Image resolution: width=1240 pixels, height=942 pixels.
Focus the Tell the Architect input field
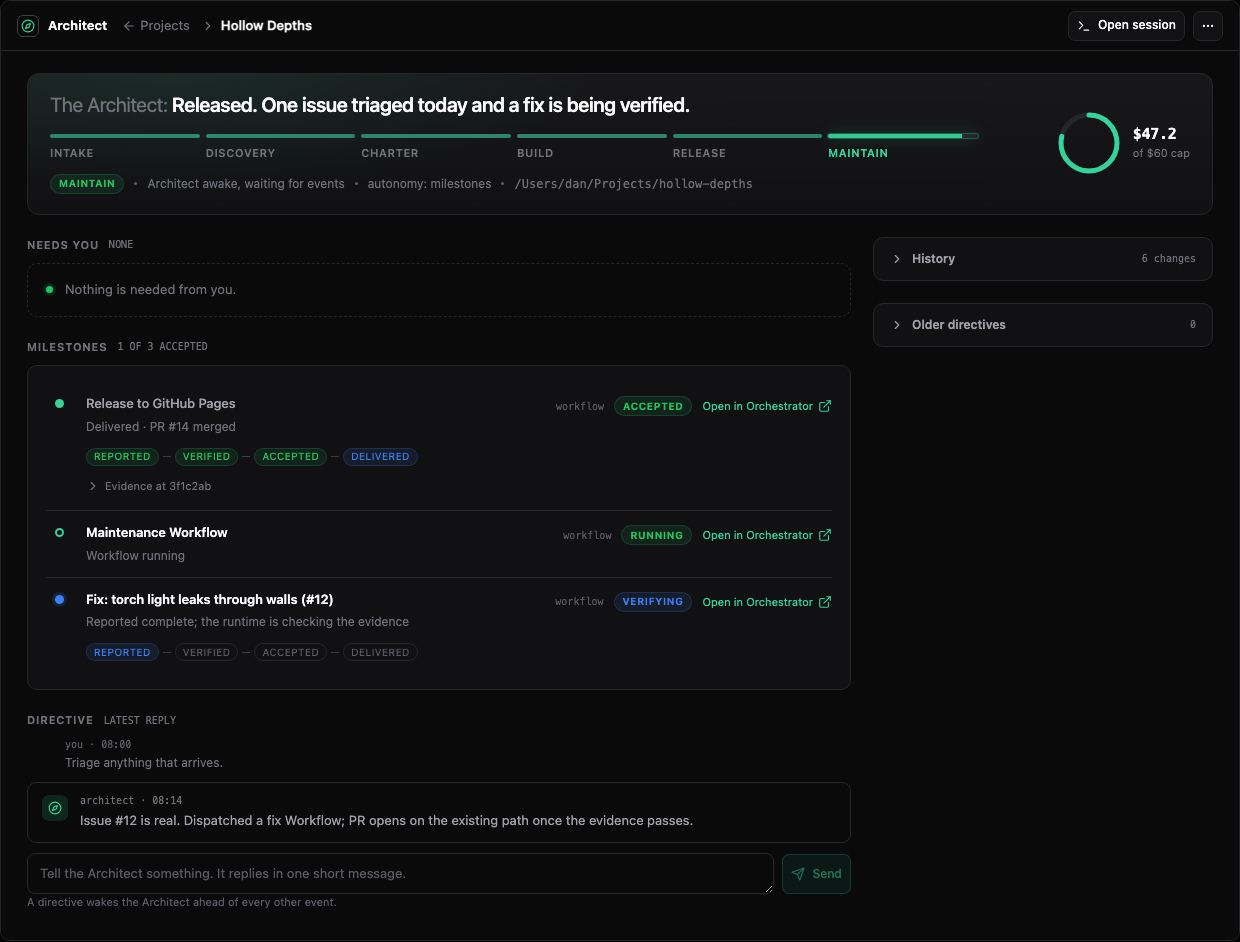400,874
